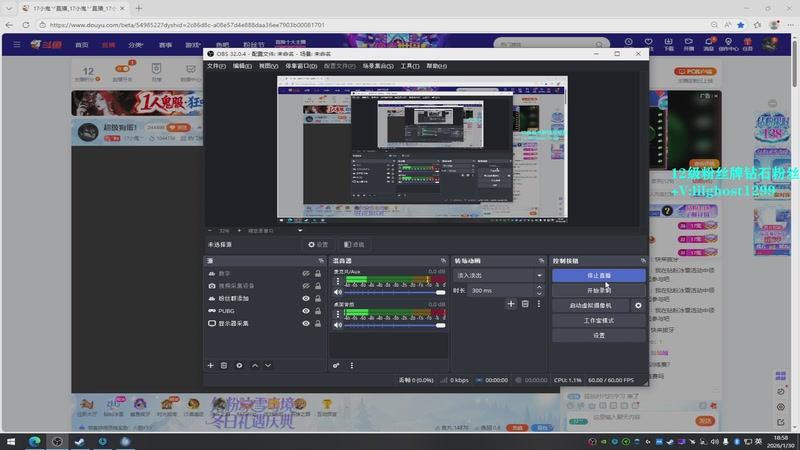Viewport: 800px width, 450px height.
Task: Show the hidden 数字 source
Action: coord(306,273)
